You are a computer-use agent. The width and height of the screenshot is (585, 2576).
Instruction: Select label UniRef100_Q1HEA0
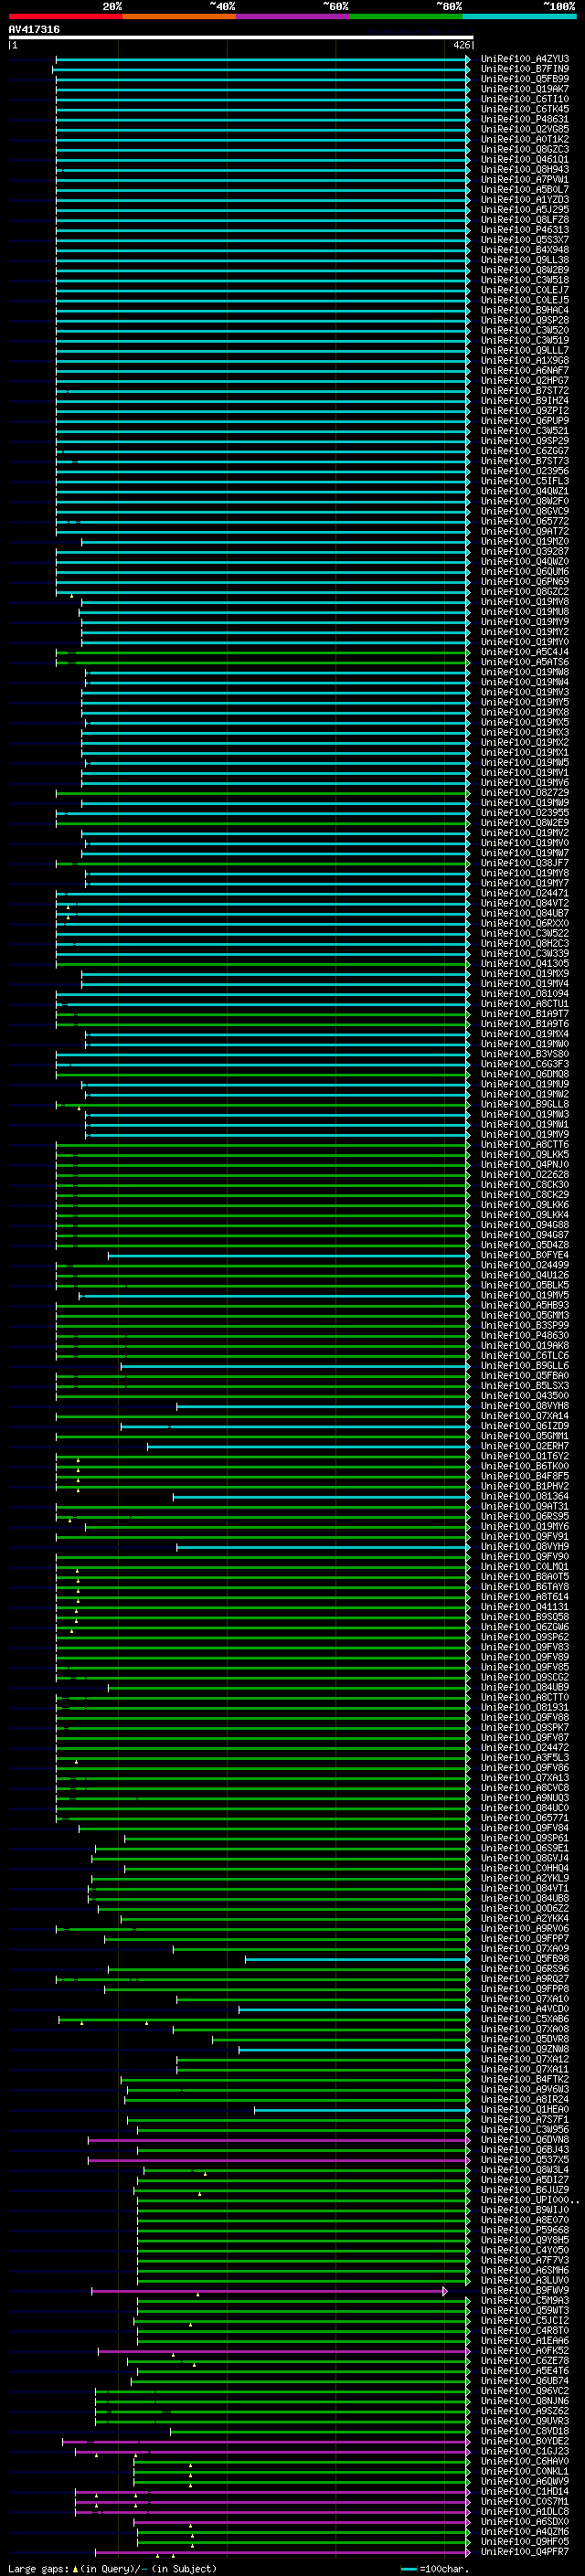[x=524, y=2110]
